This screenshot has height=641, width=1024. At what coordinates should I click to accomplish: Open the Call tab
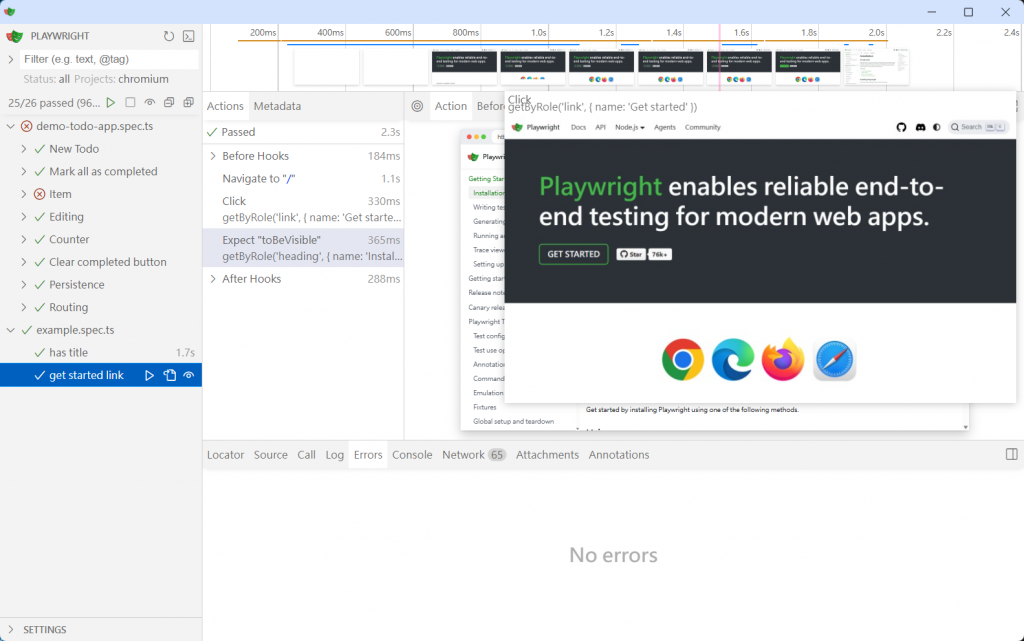(306, 455)
